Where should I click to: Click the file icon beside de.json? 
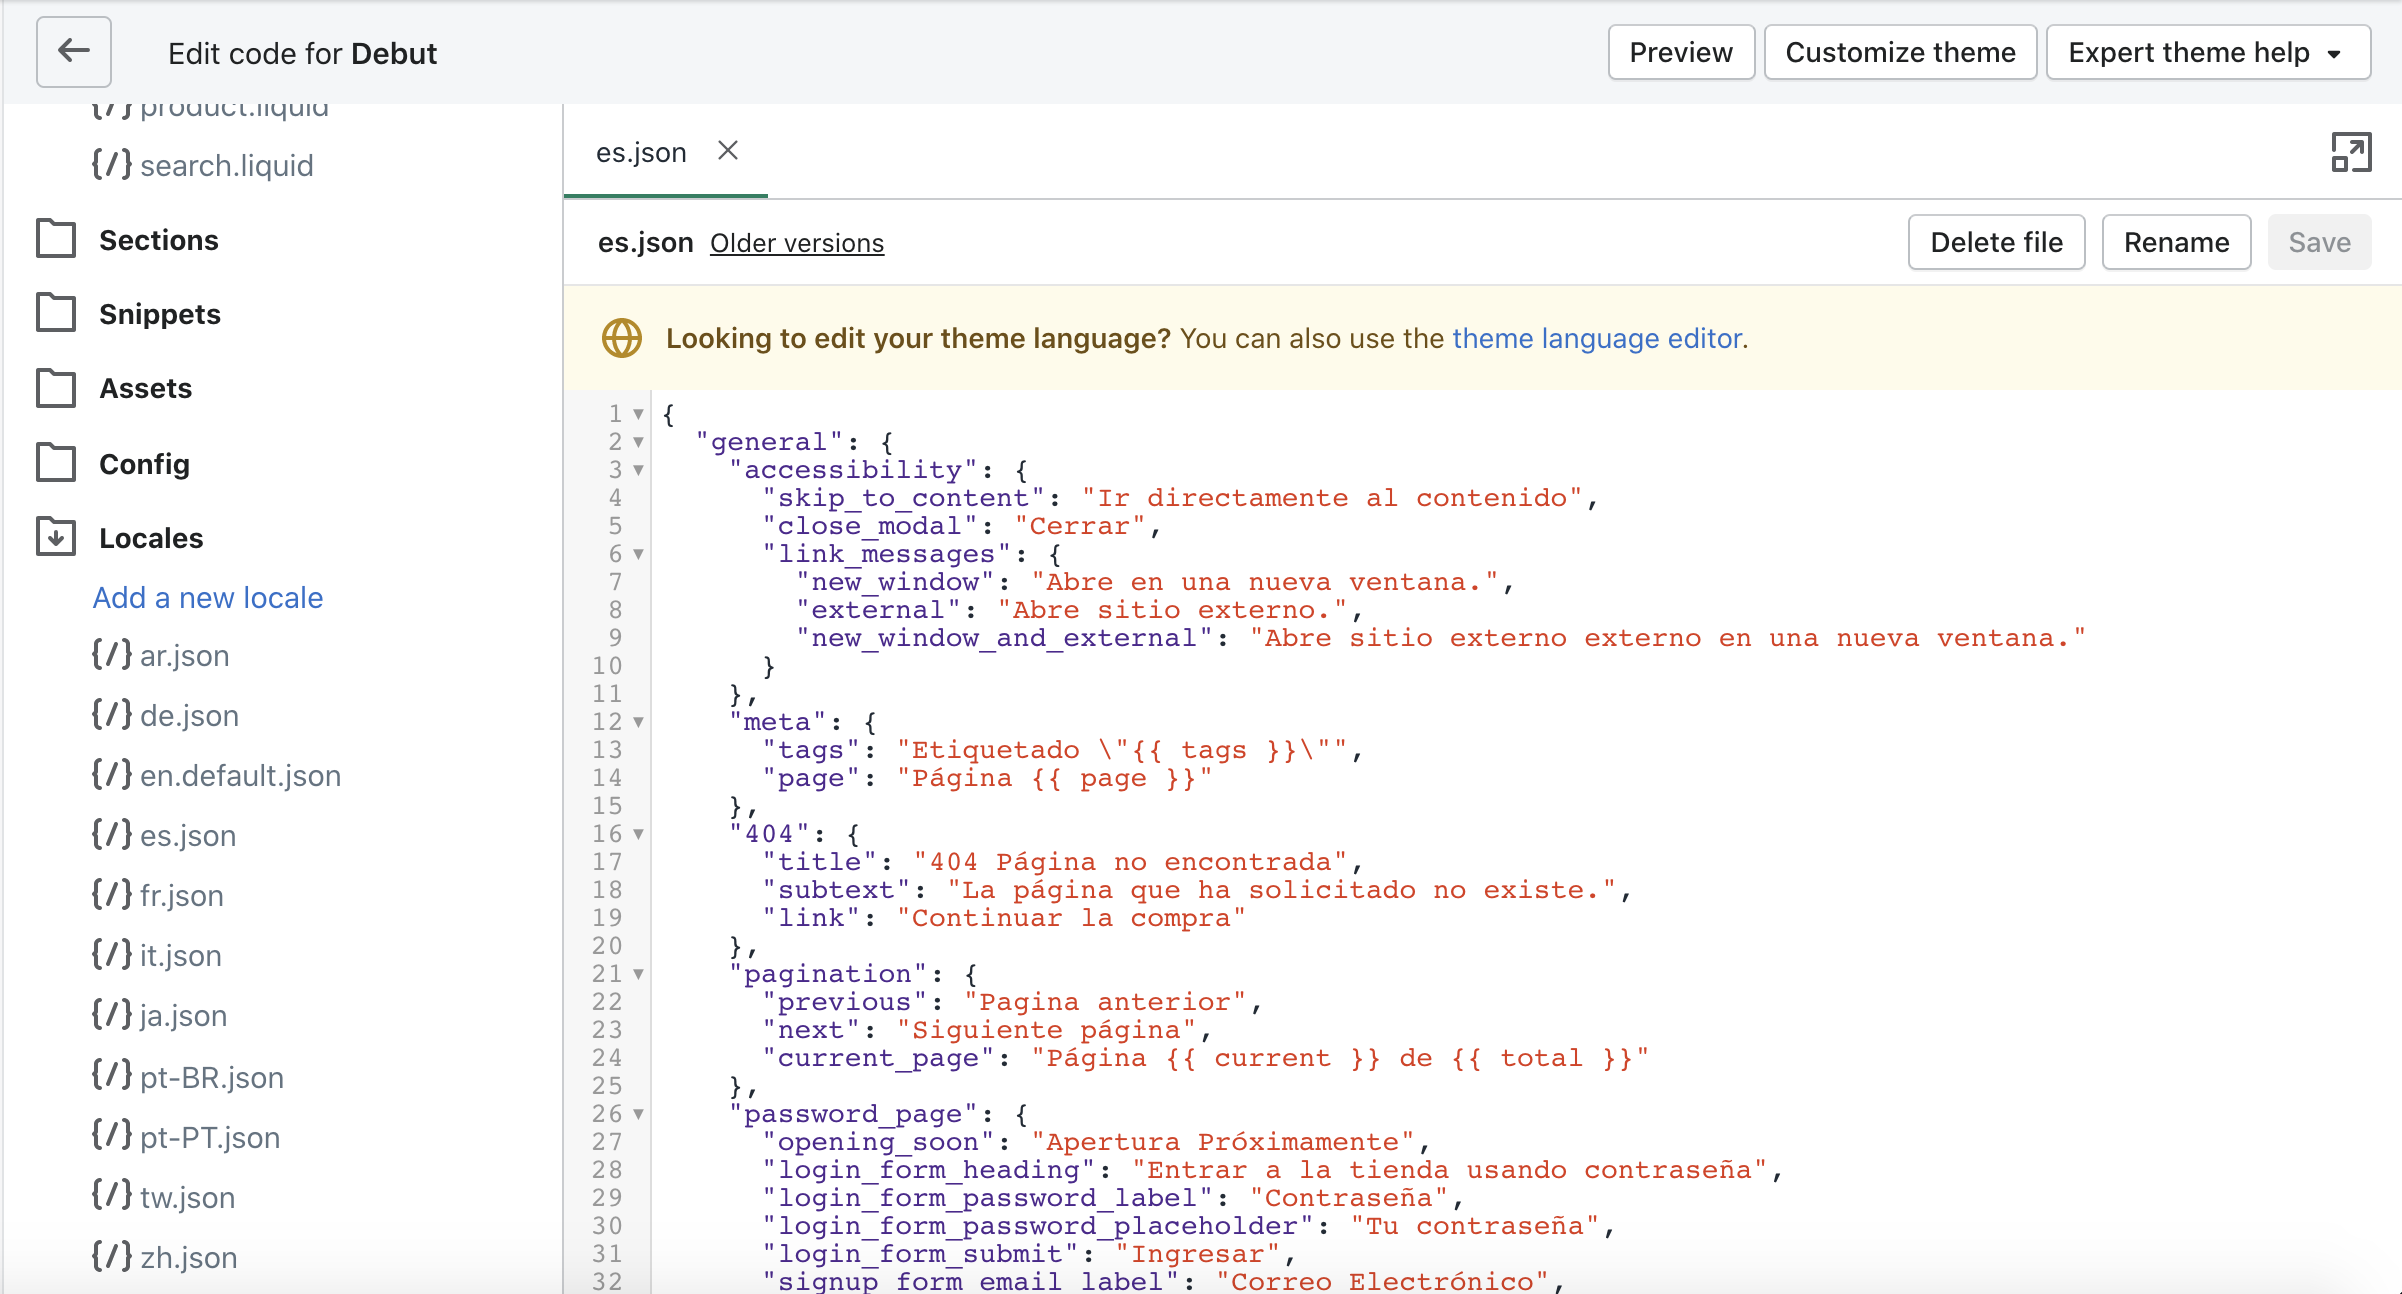click(111, 715)
